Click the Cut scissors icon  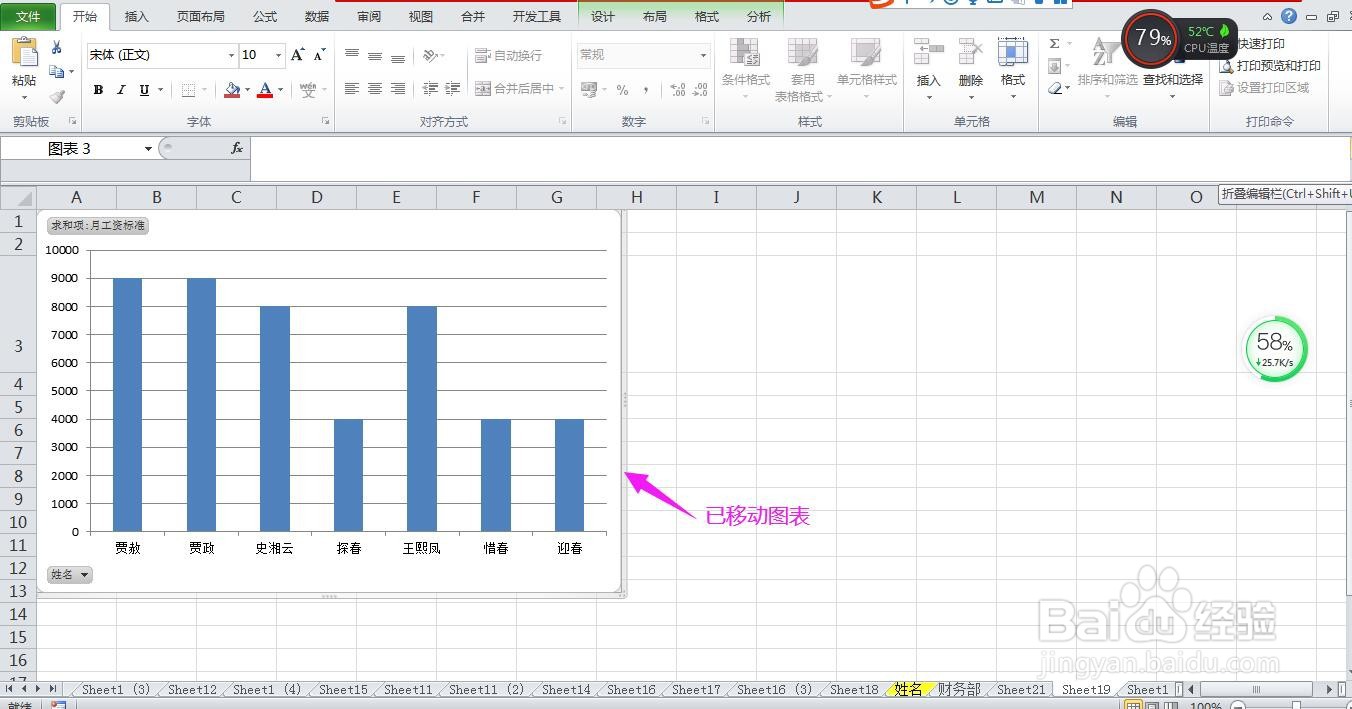tap(57, 47)
